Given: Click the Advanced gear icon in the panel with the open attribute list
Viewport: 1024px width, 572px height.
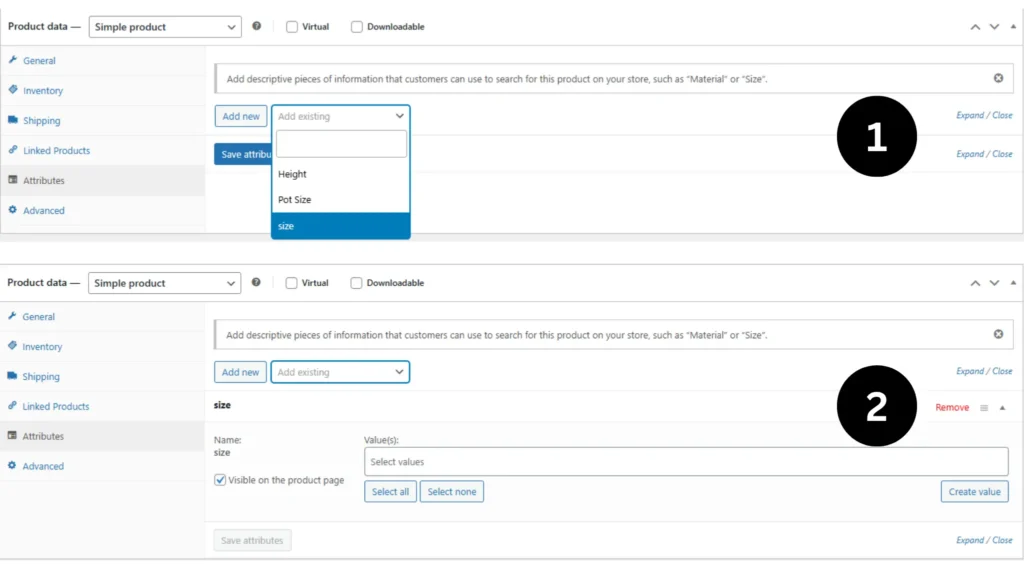Looking at the screenshot, I should [x=12, y=210].
